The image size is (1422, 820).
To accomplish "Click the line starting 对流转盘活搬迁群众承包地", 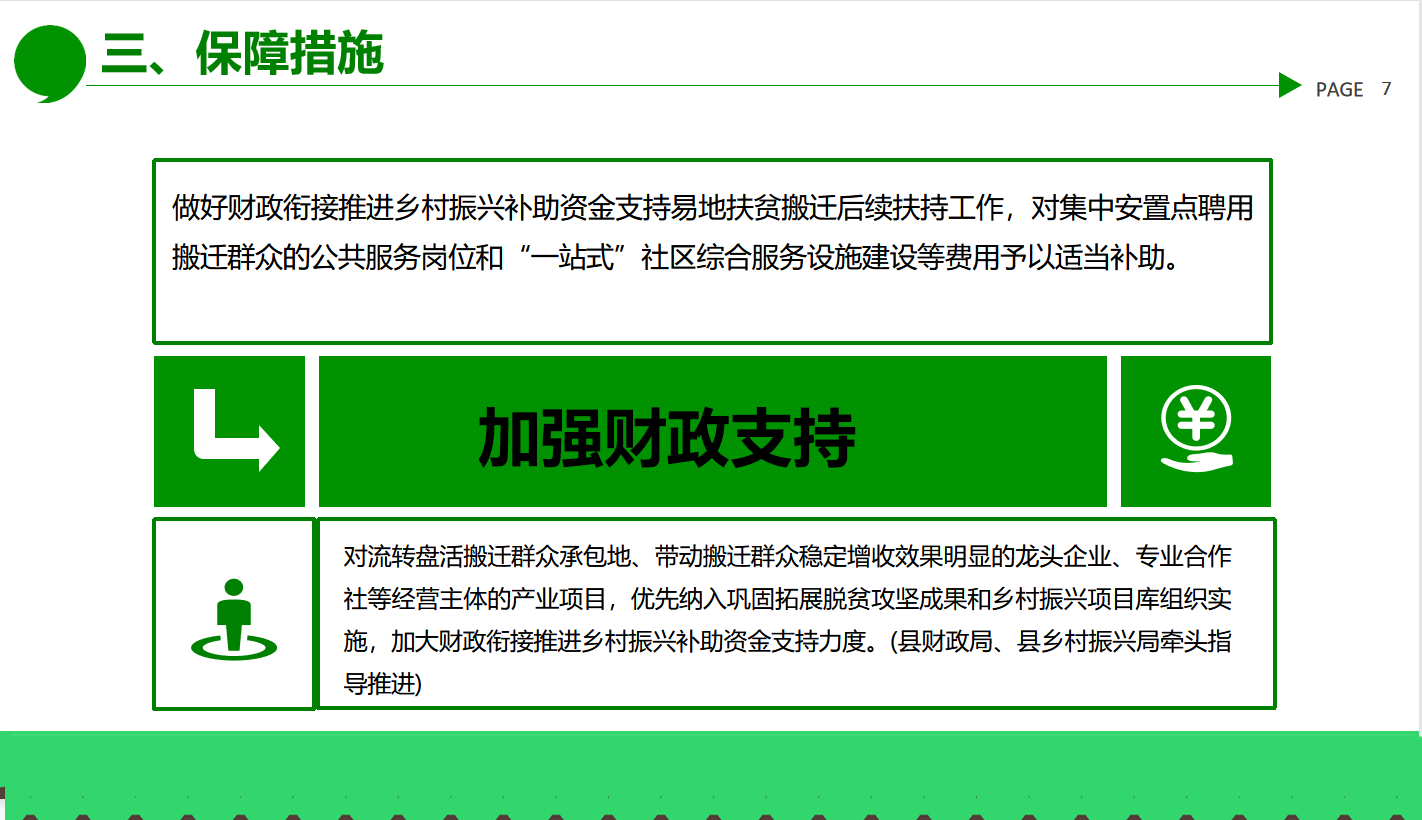I will (x=787, y=556).
